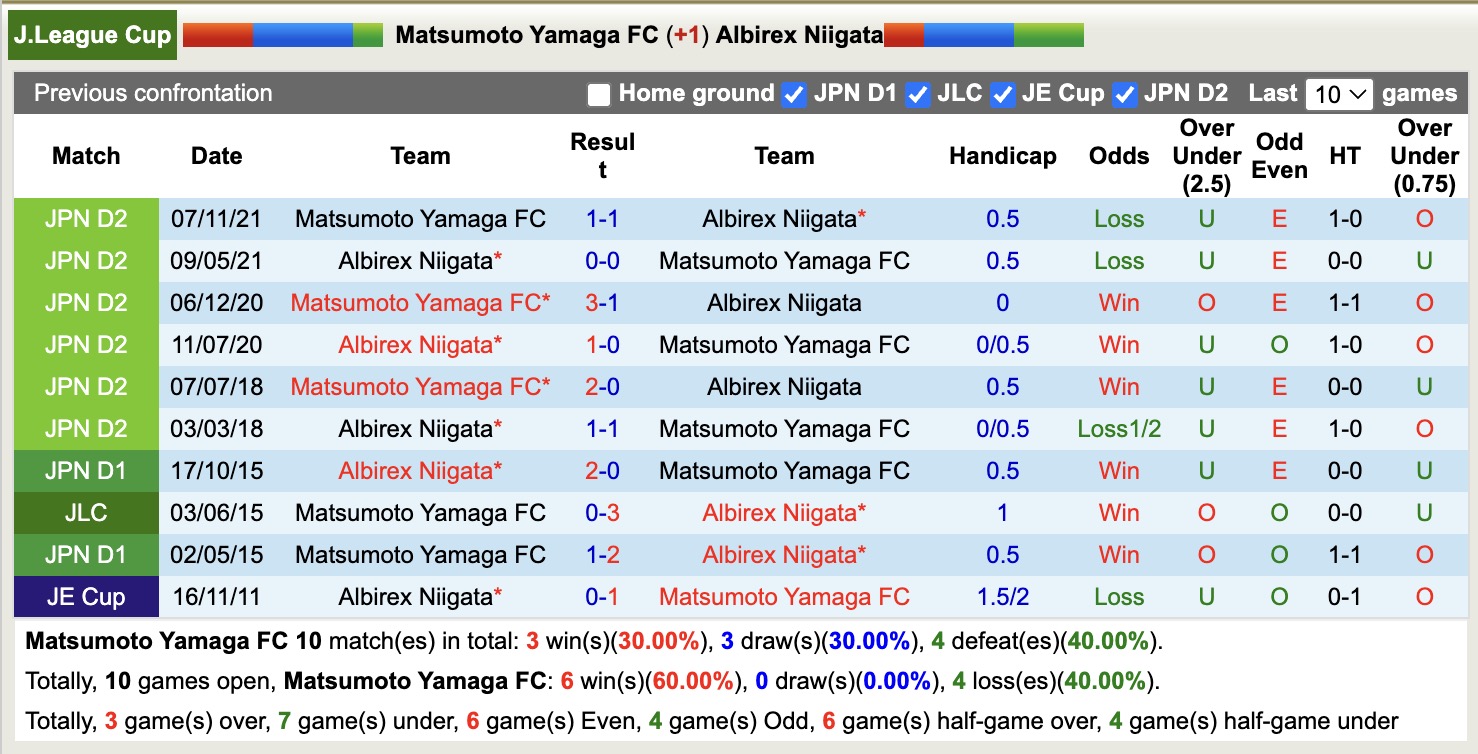Image resolution: width=1478 pixels, height=754 pixels.
Task: Select the JLC competition badge
Action: pos(85,512)
